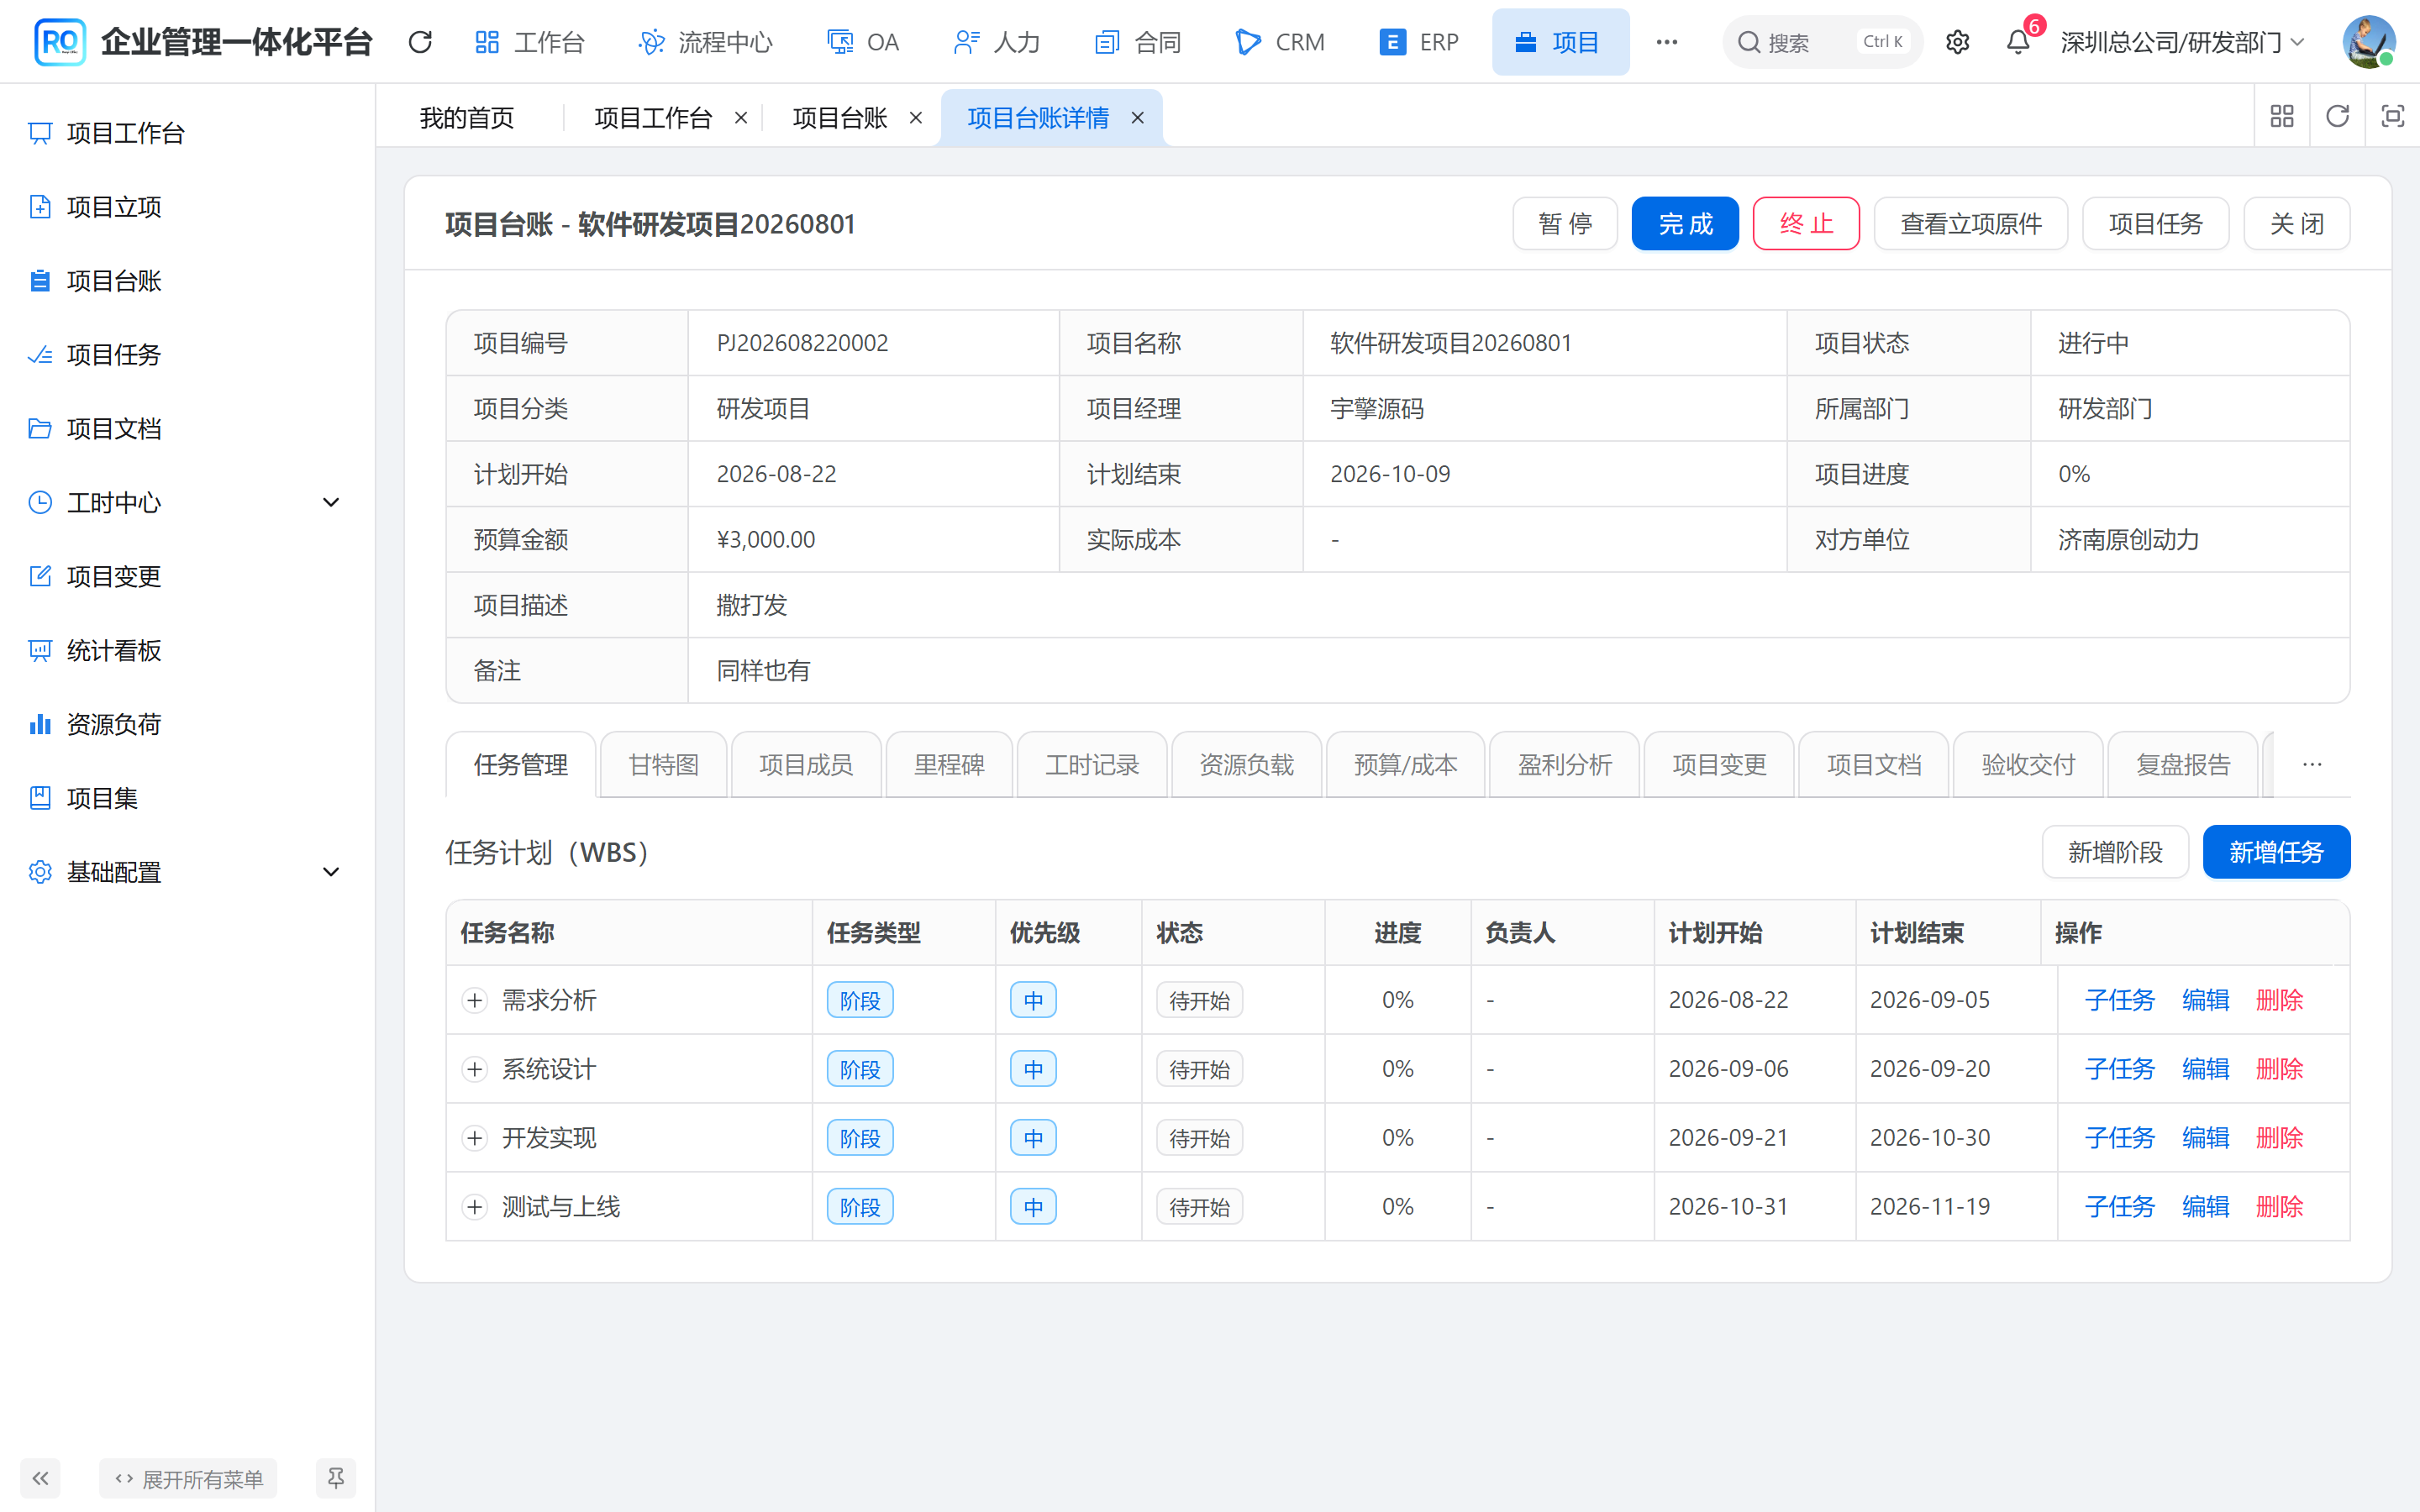Open the CRM top menu
The image size is (2420, 1512).
pos(1280,42)
